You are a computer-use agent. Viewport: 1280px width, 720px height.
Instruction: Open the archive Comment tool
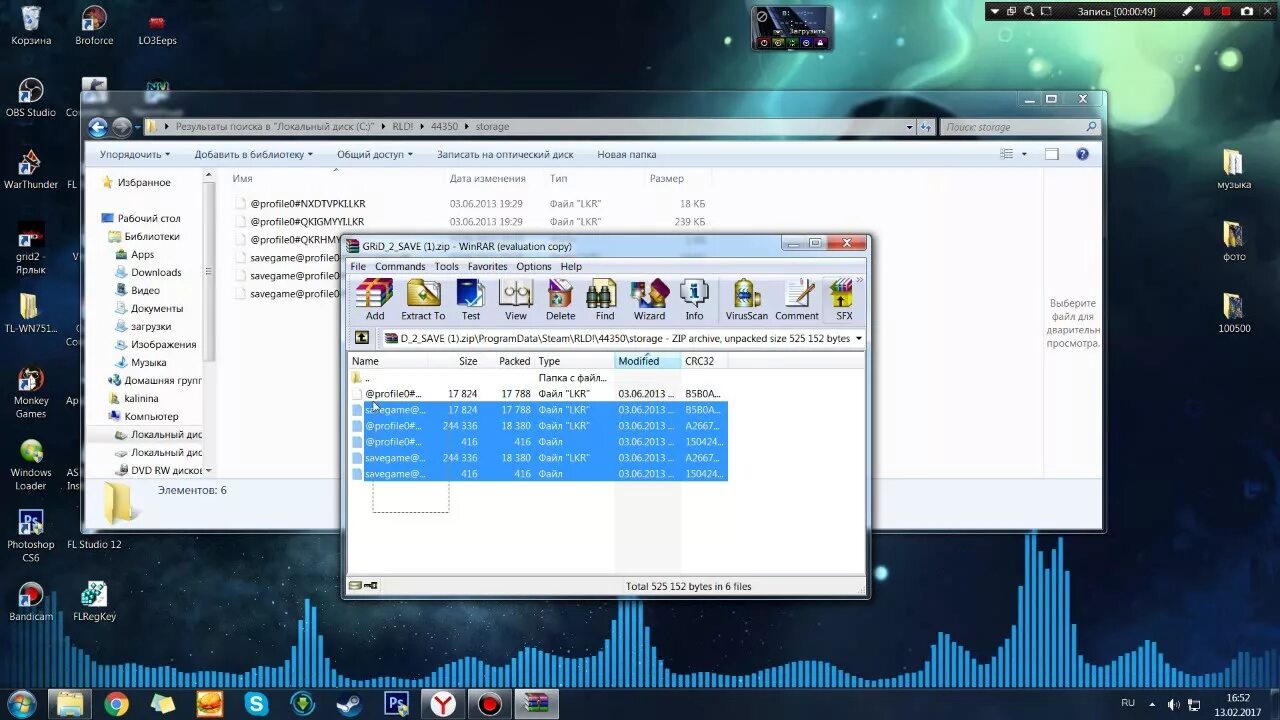click(x=797, y=300)
